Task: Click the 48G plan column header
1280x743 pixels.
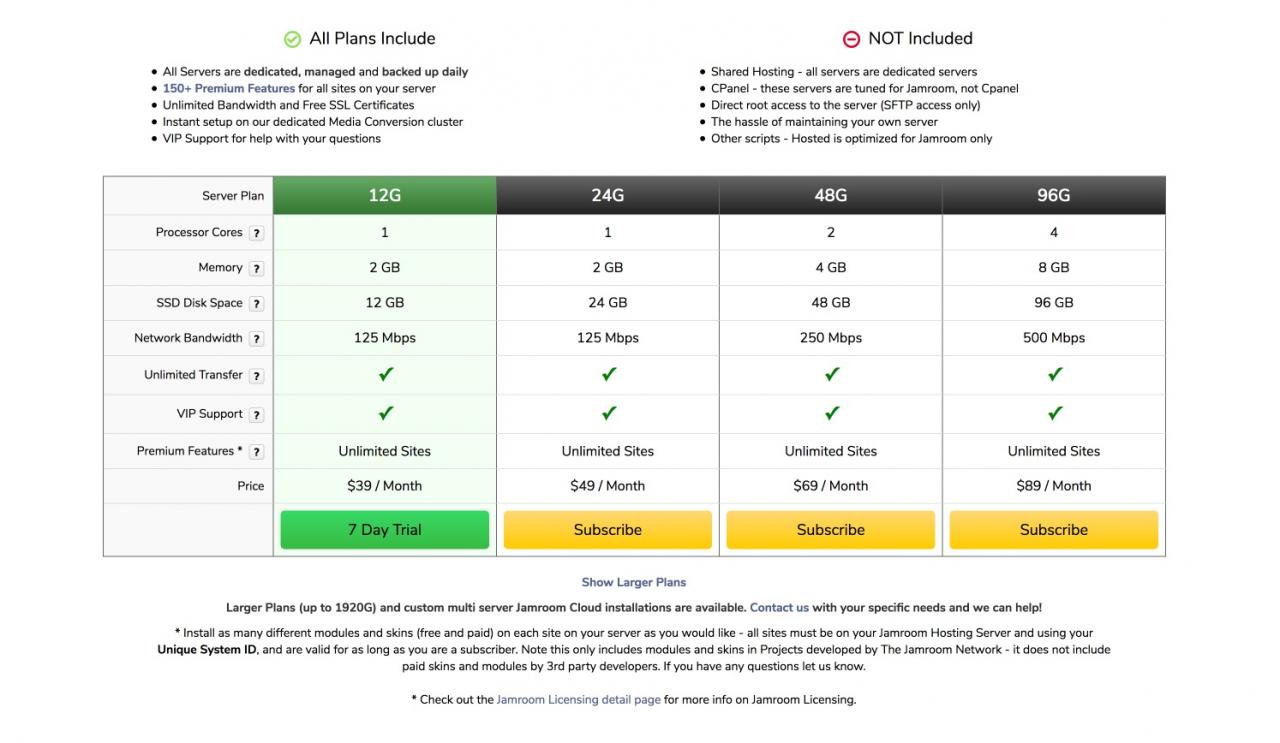Action: (831, 195)
